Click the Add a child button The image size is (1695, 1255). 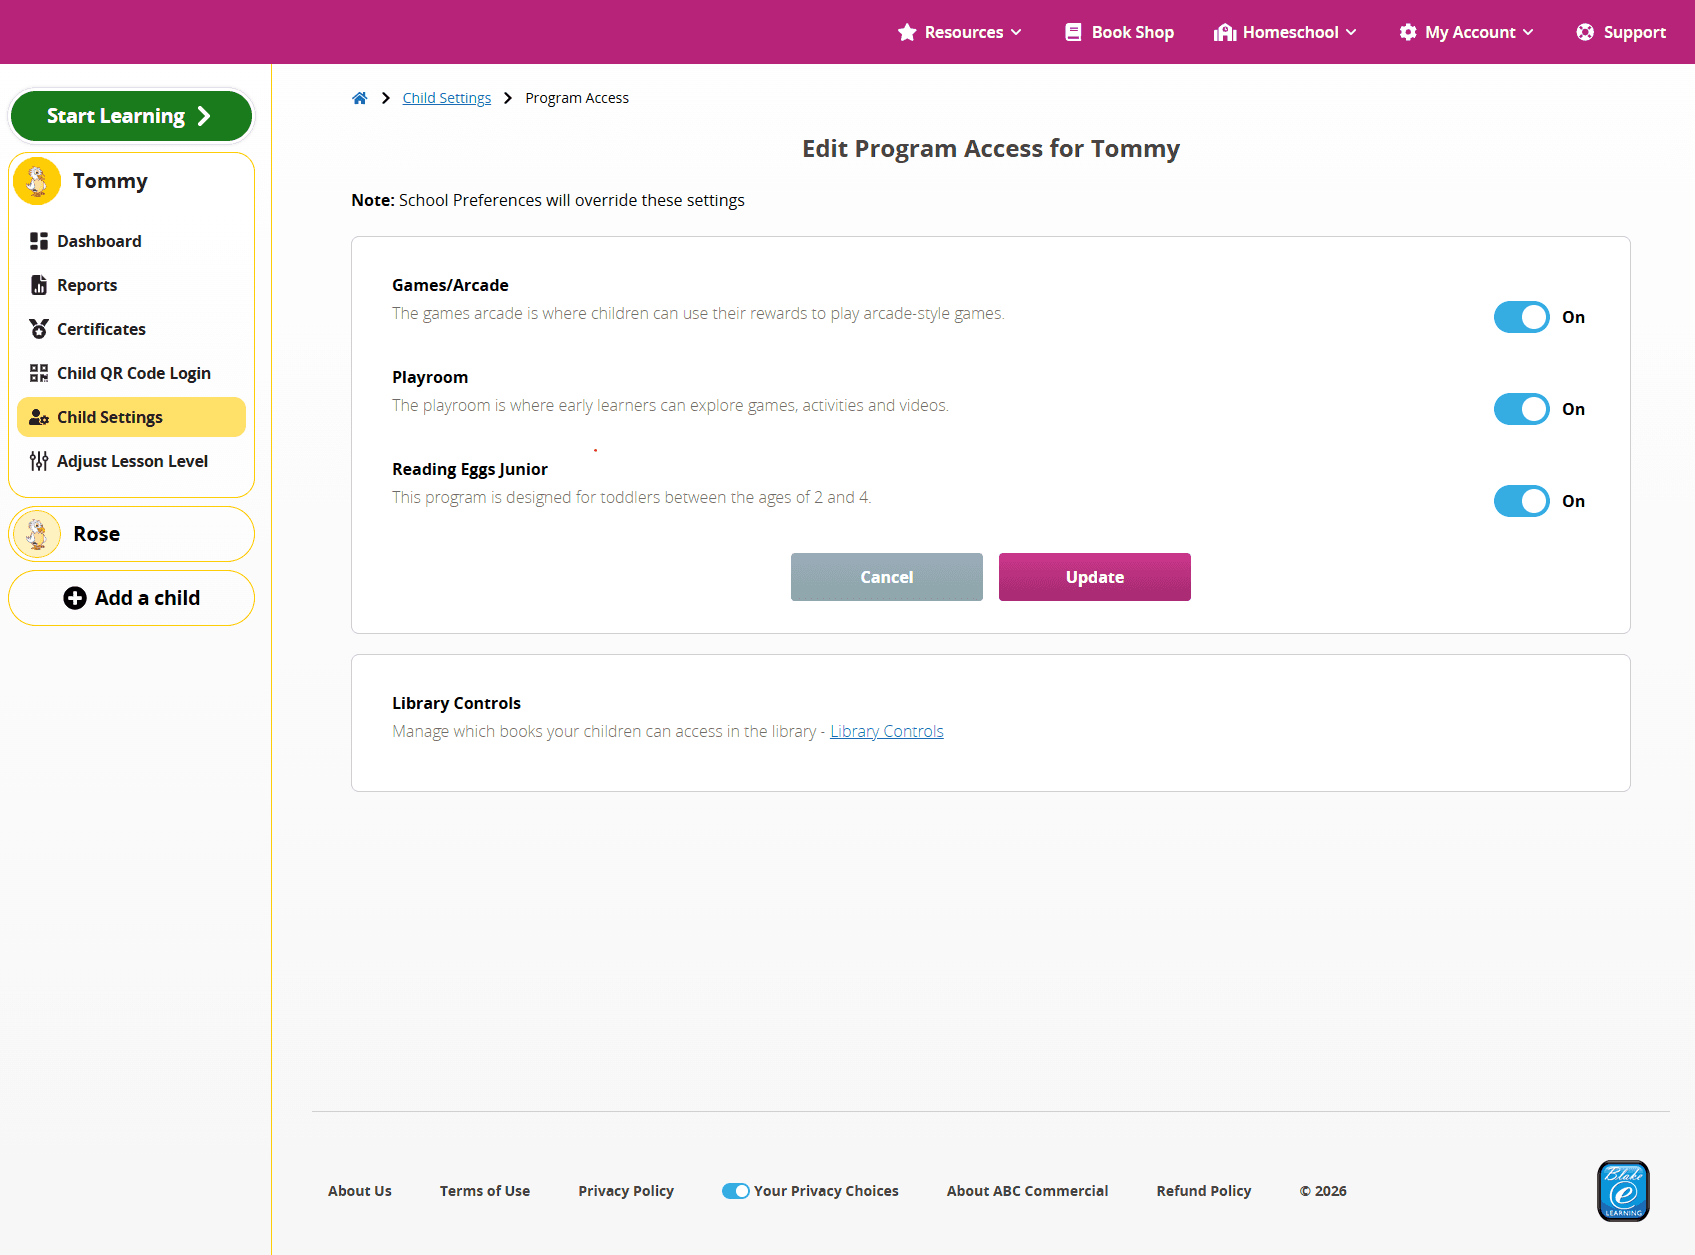pyautogui.click(x=131, y=598)
